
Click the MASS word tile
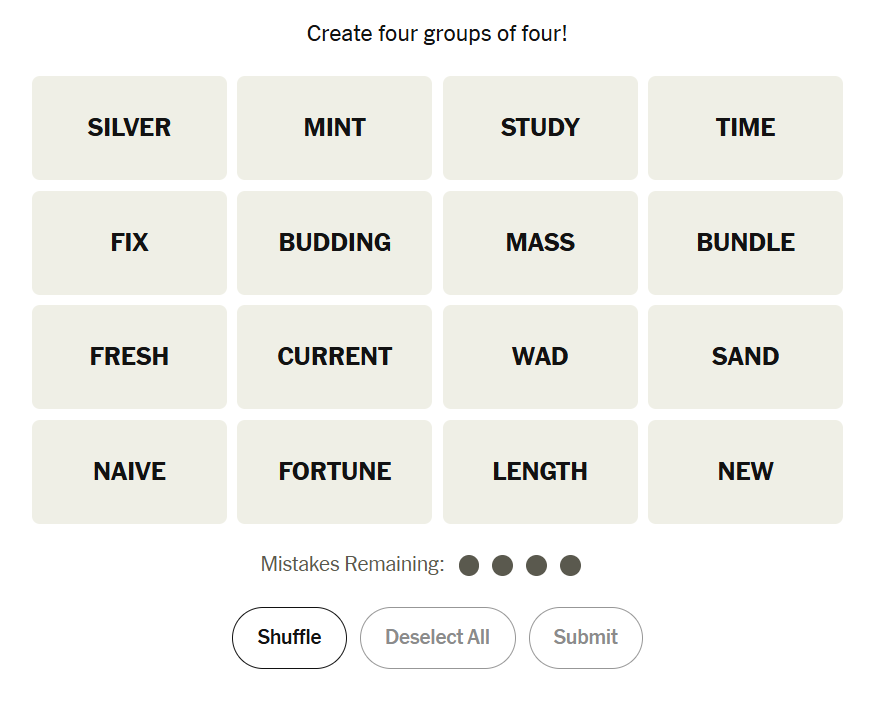point(540,243)
